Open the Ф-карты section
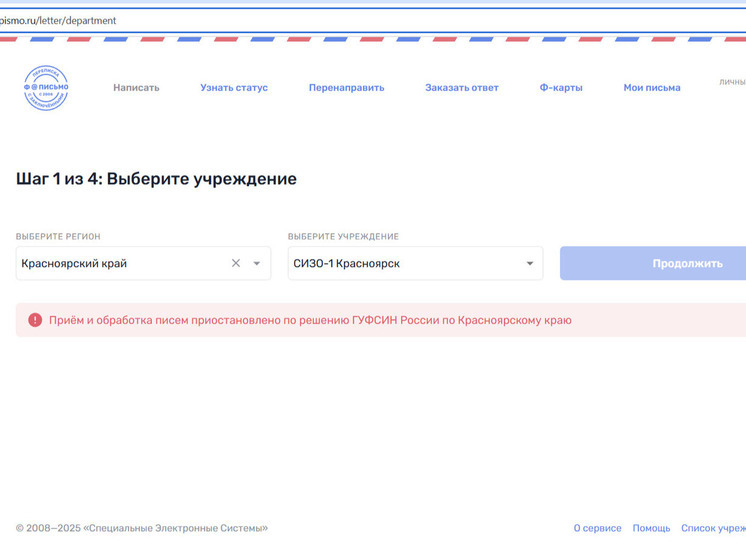 [561, 88]
